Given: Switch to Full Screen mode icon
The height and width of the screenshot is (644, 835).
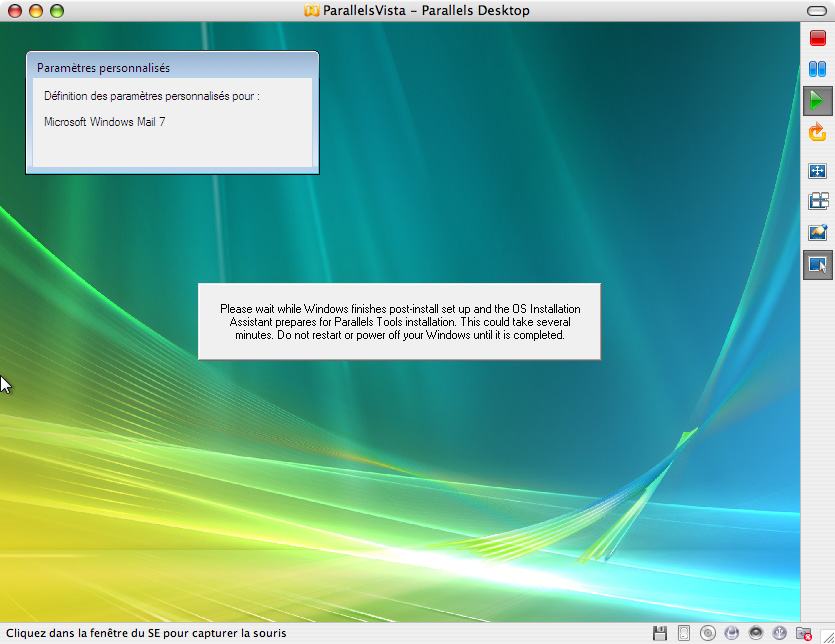Looking at the screenshot, I should [817, 171].
